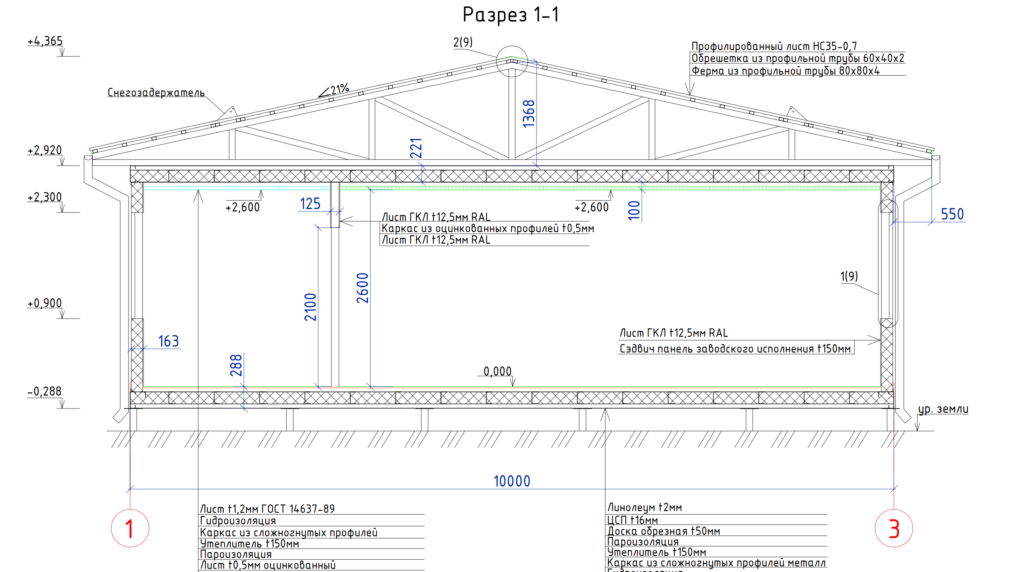Select the 1(9) wall node callout label

(x=850, y=277)
